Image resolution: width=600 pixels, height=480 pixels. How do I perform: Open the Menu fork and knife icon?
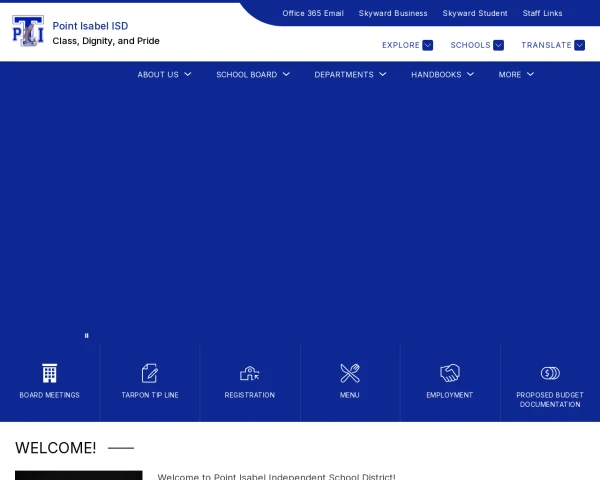pyautogui.click(x=350, y=373)
